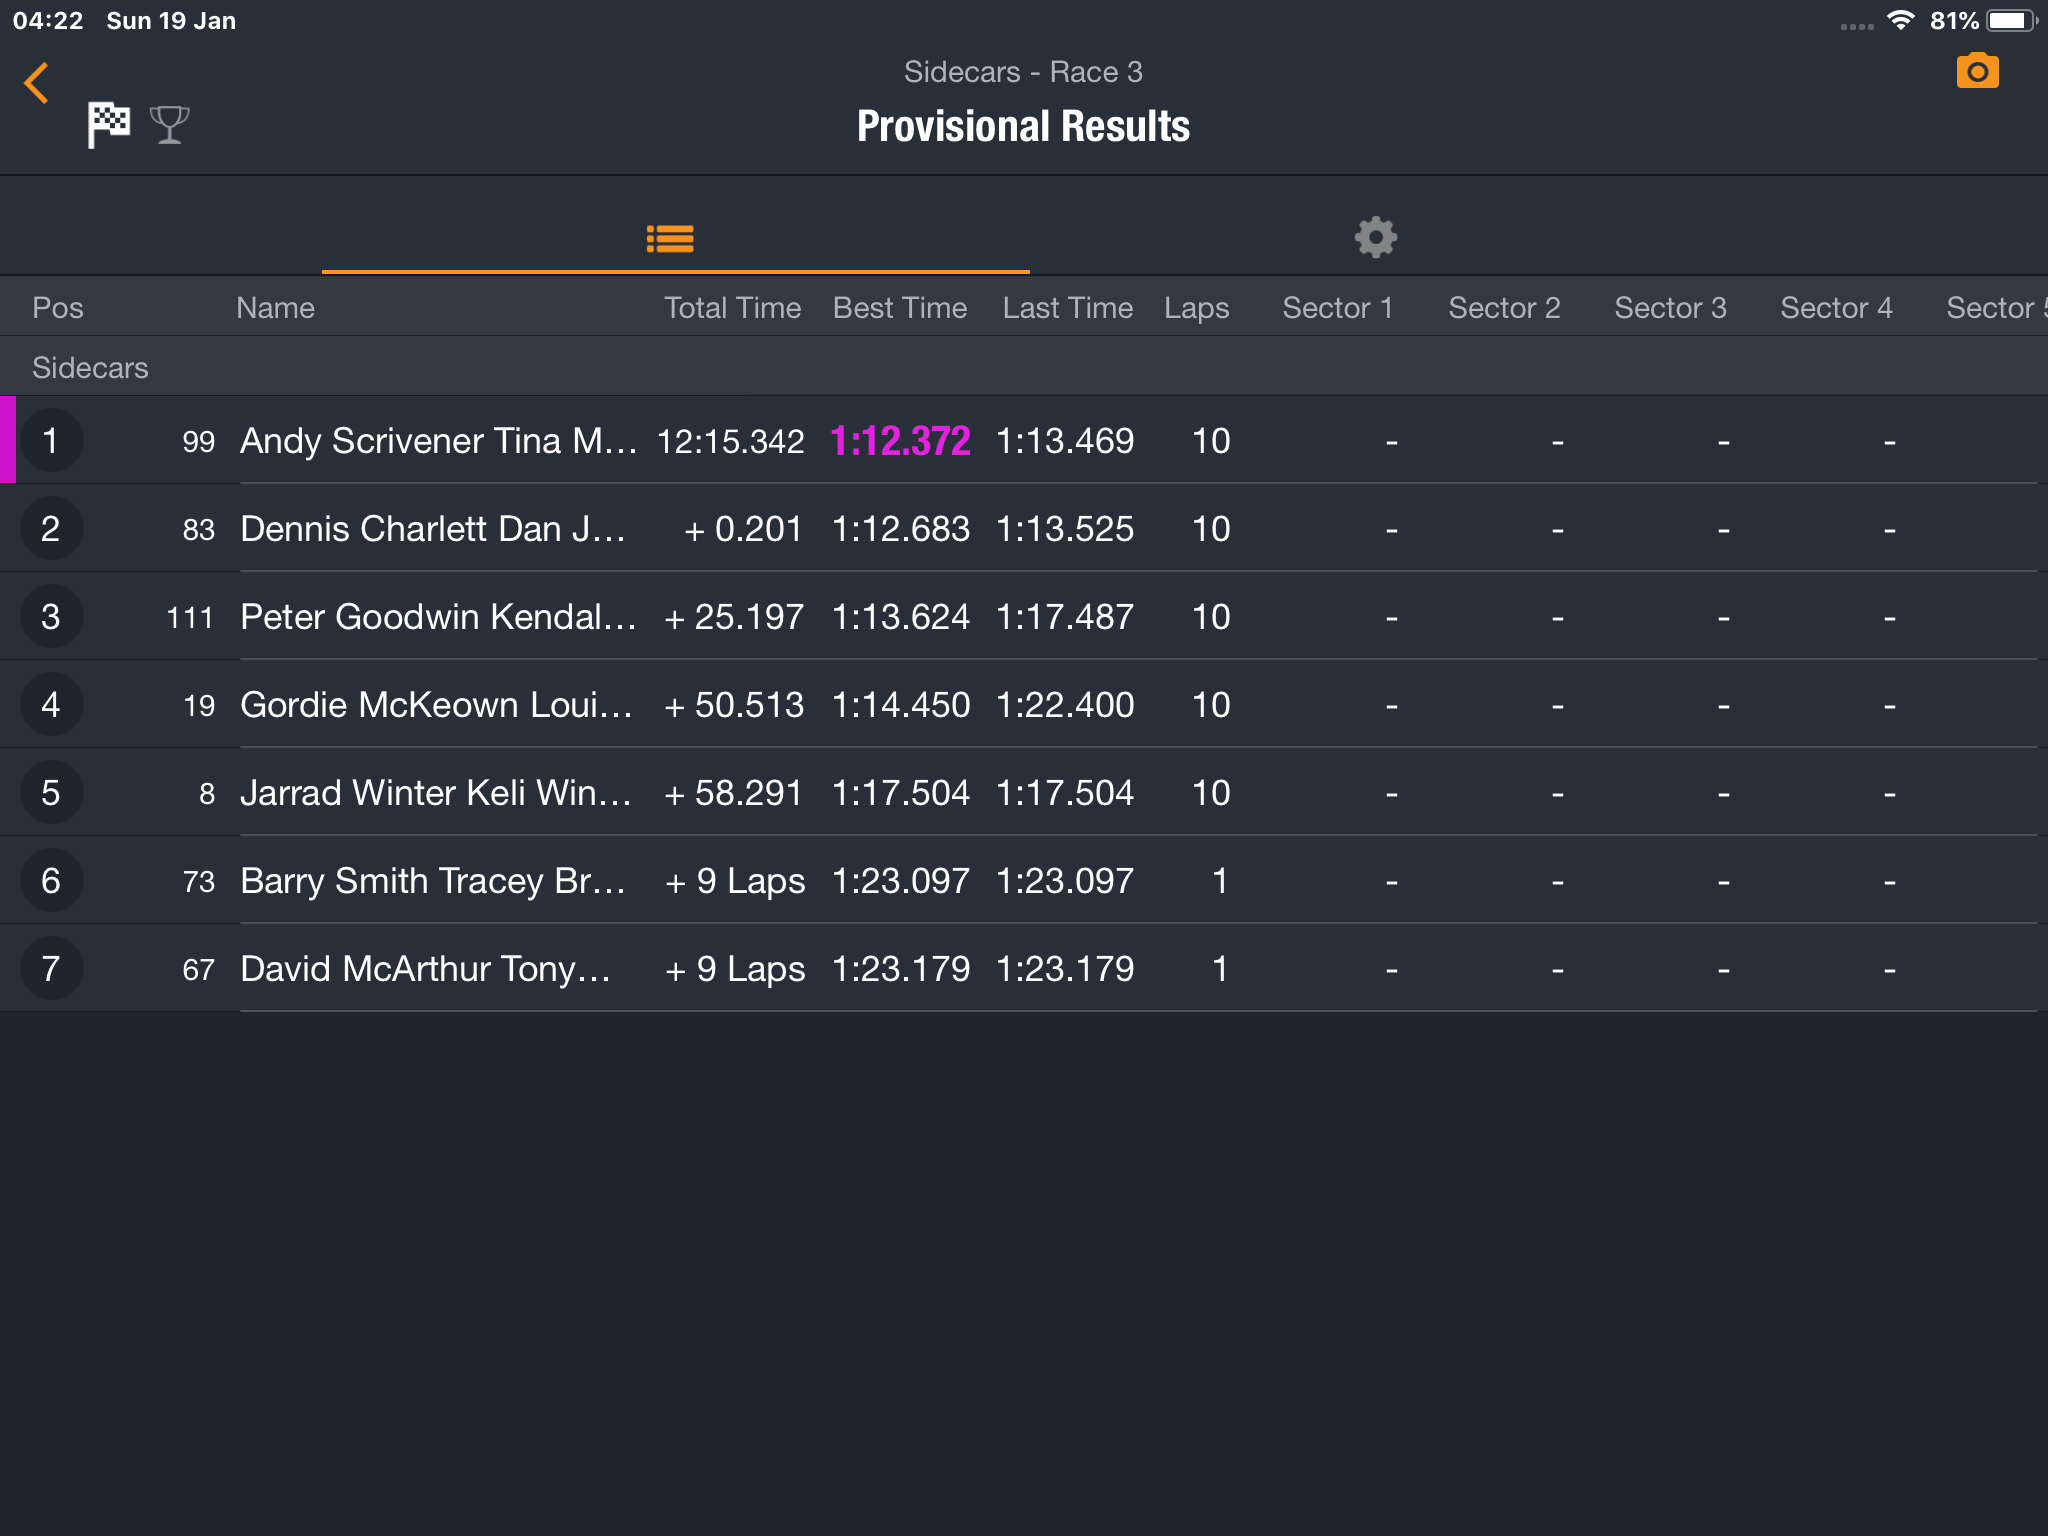This screenshot has height=1536, width=2048.
Task: Open Dennis Charlett's result row
Action: tap(1024, 528)
